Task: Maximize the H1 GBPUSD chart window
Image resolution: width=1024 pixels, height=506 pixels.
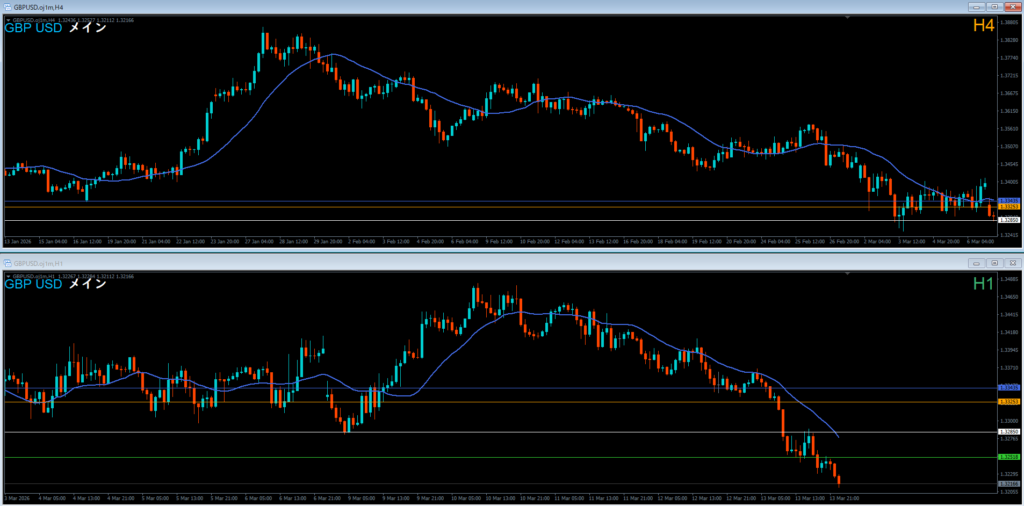Action: pos(994,263)
